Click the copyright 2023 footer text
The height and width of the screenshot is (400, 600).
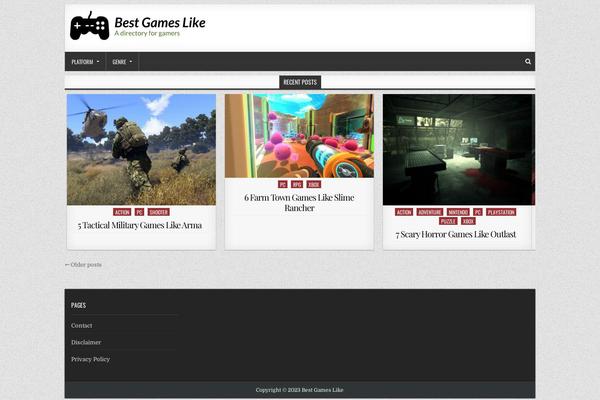coord(300,390)
